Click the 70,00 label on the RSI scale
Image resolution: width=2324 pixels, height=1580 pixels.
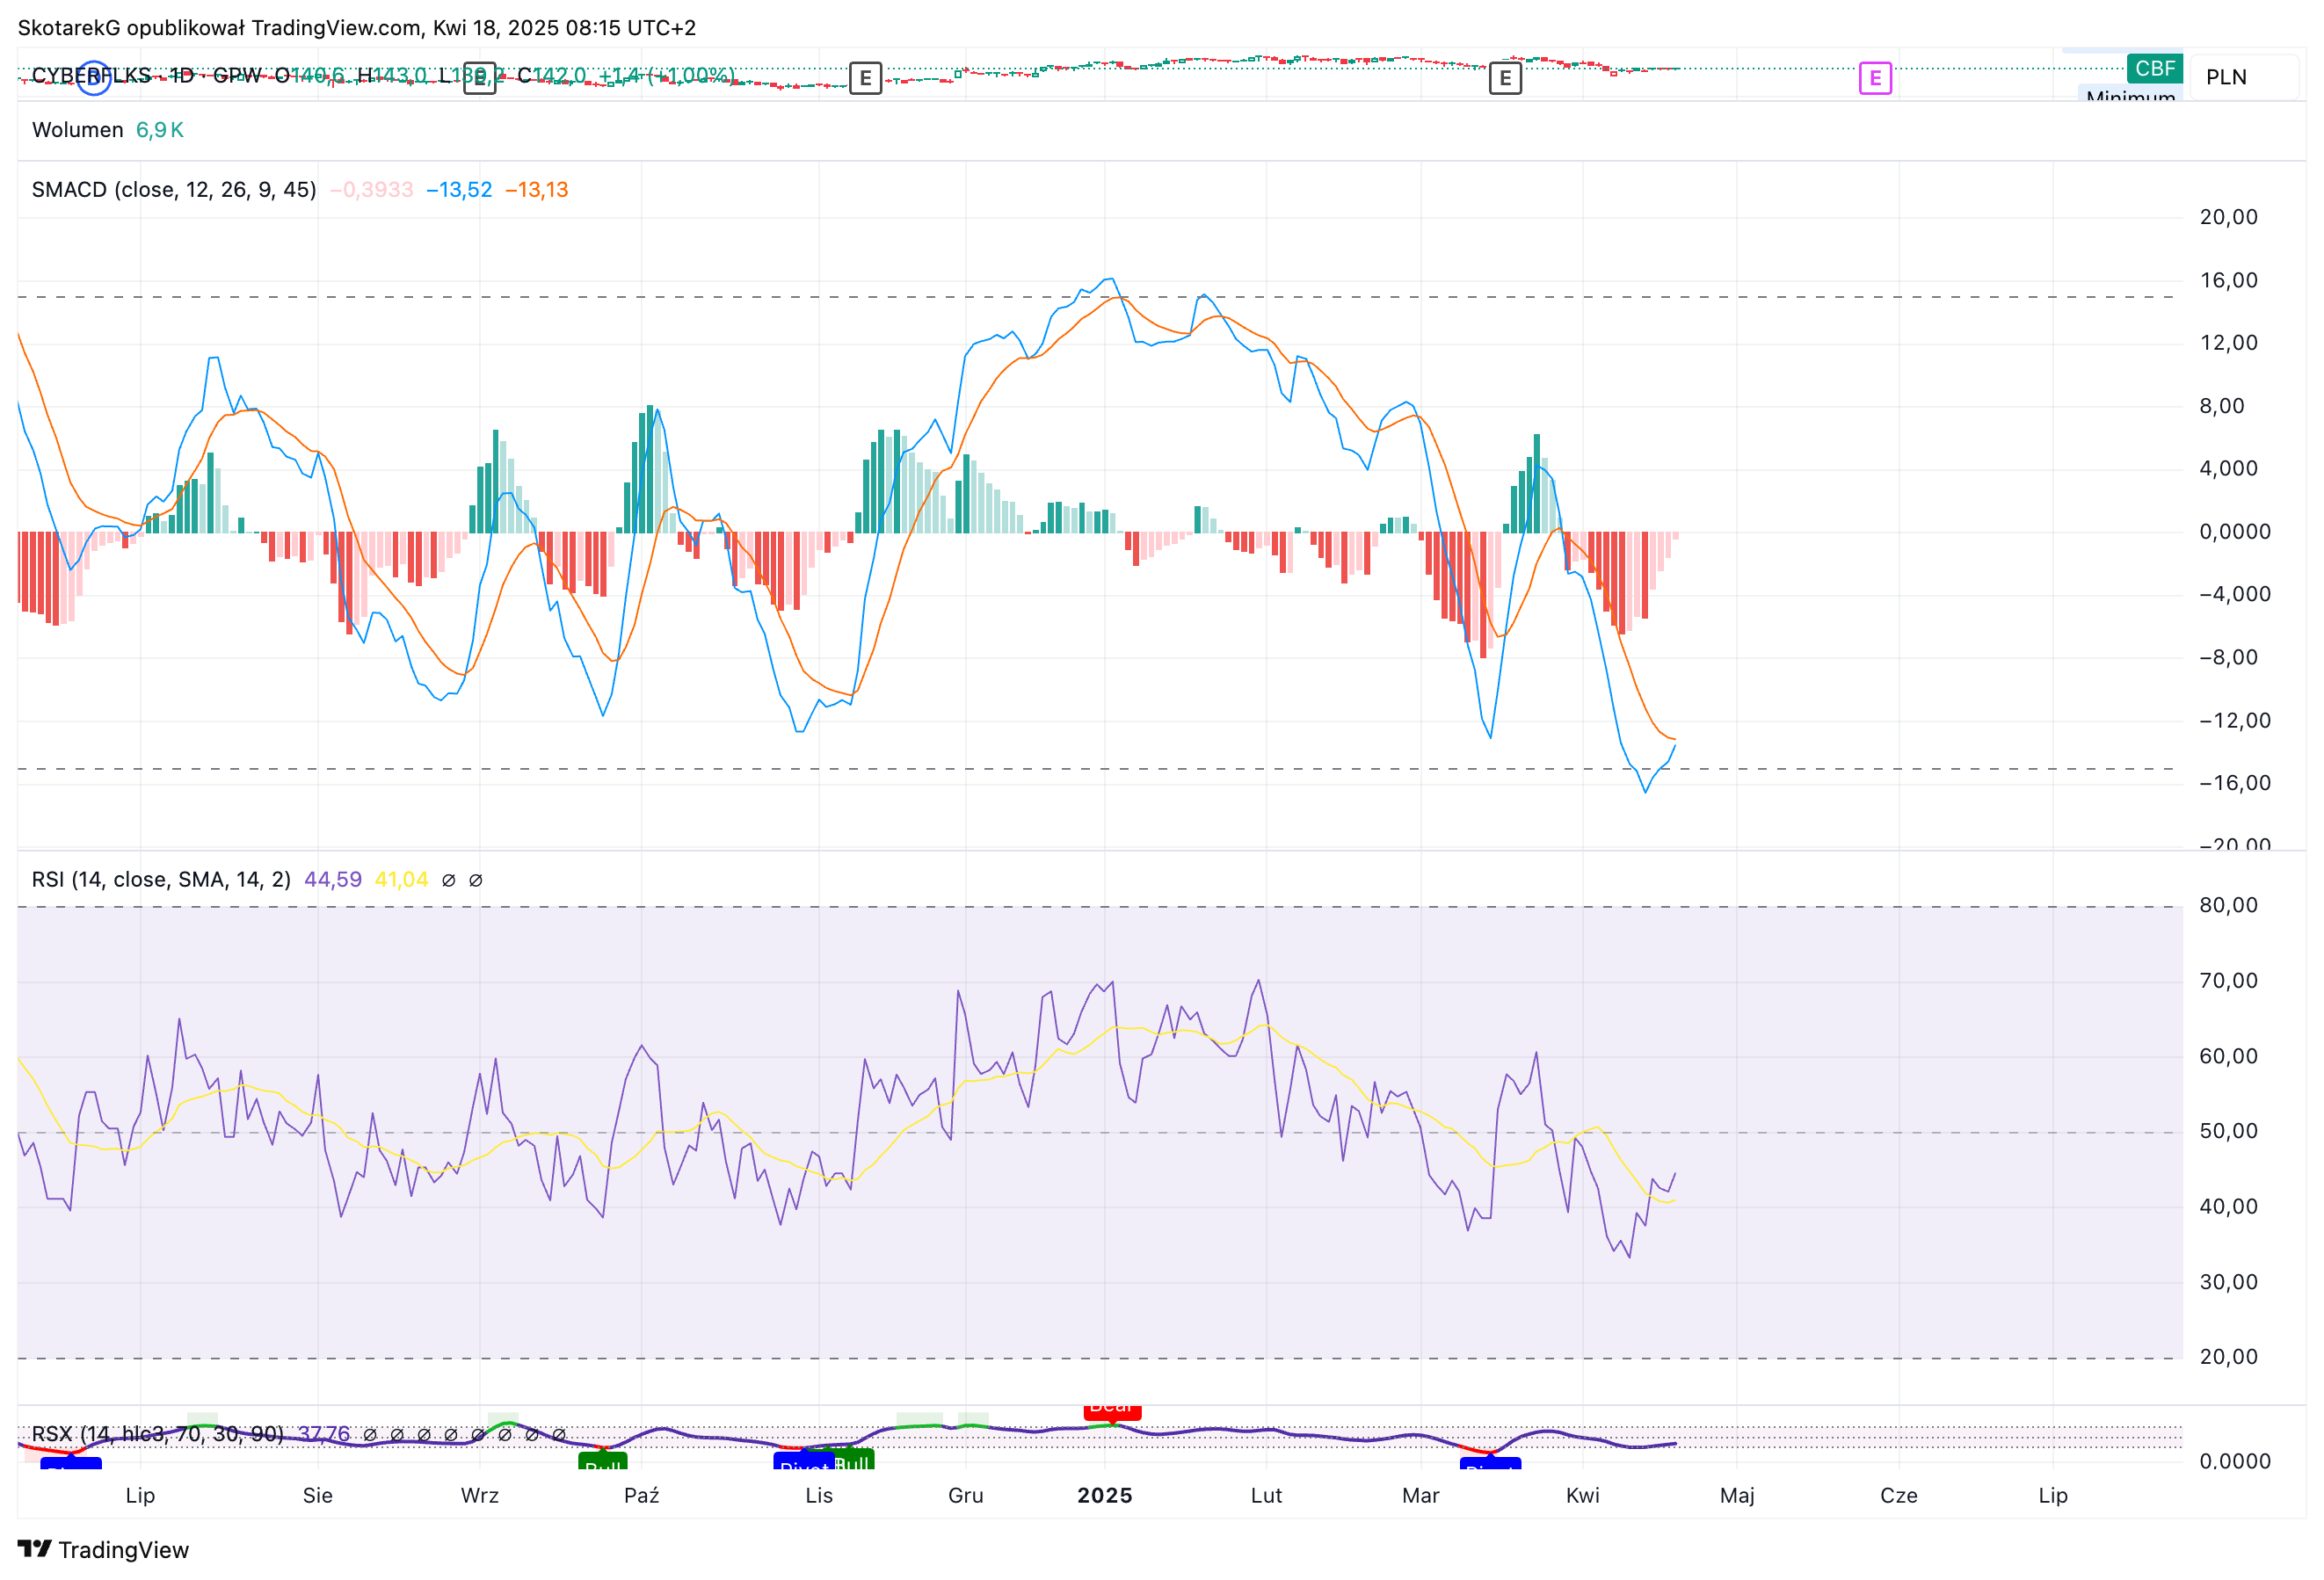2228,981
